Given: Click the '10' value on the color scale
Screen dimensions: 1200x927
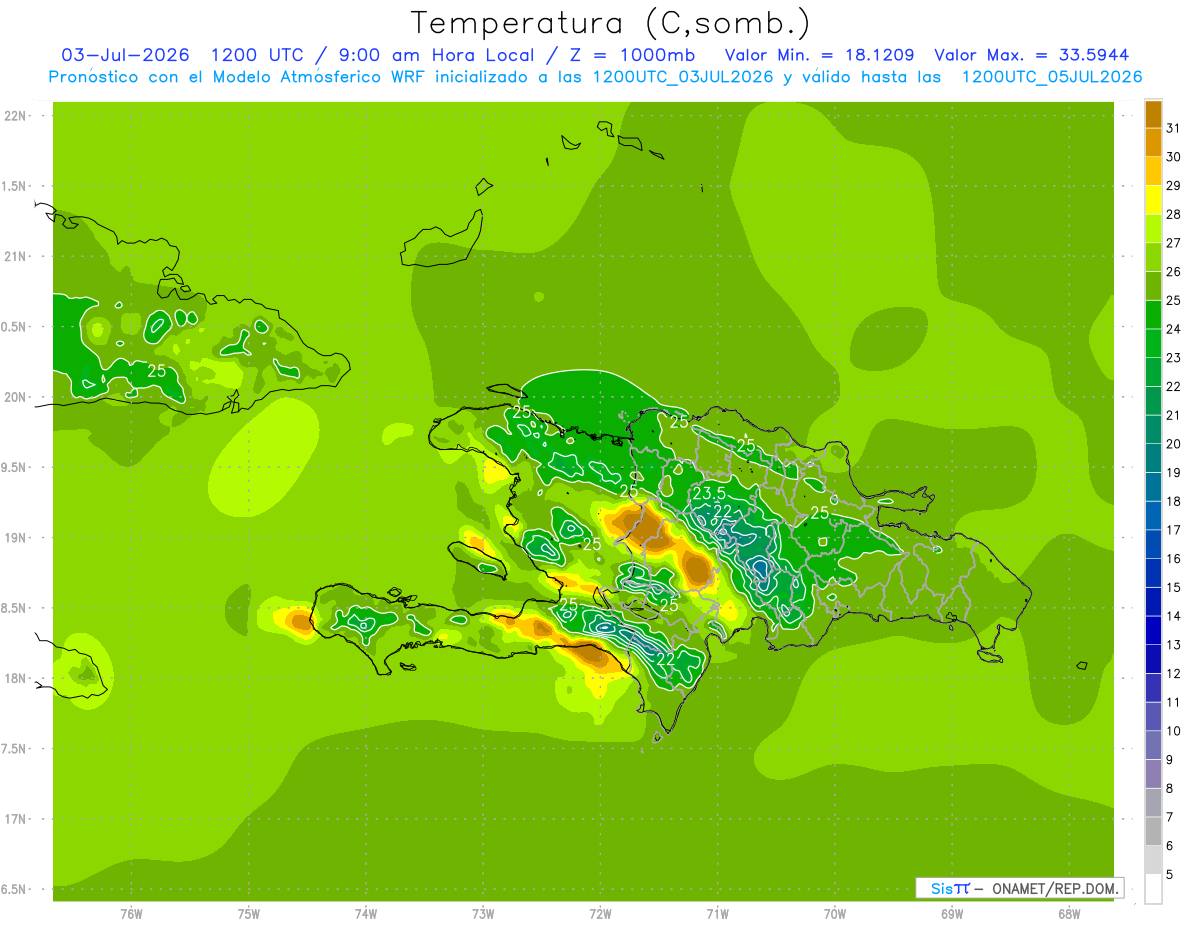Looking at the screenshot, I should click(1174, 731).
